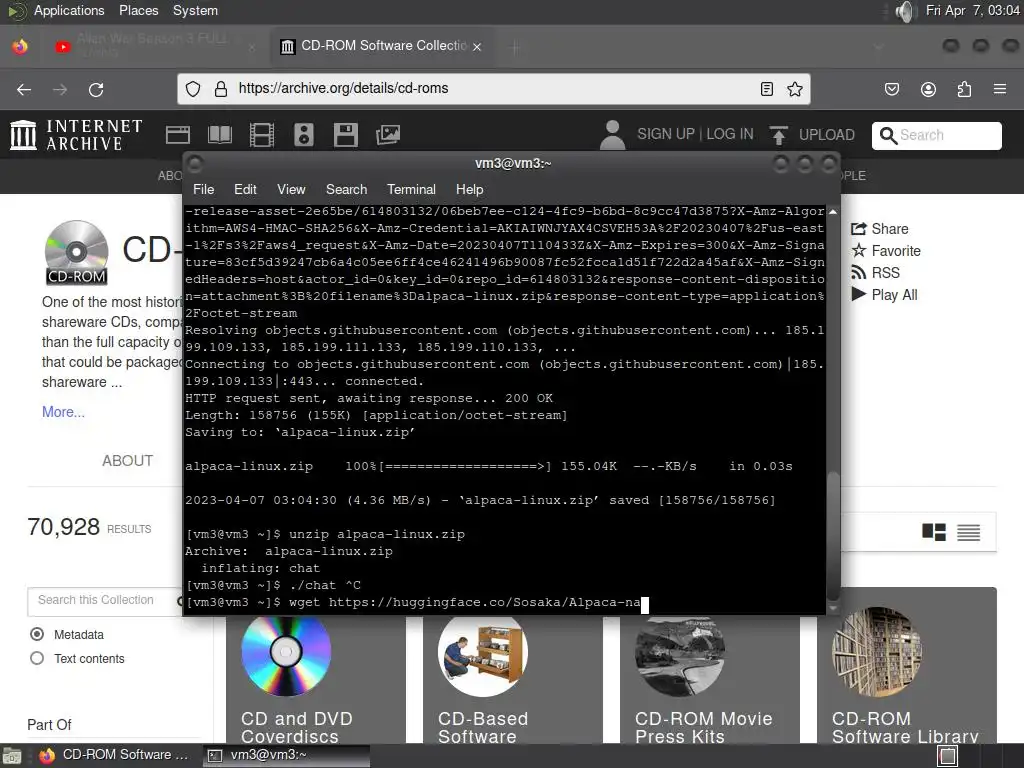Reload the archive.org page
This screenshot has width=1024, height=768.
point(96,89)
